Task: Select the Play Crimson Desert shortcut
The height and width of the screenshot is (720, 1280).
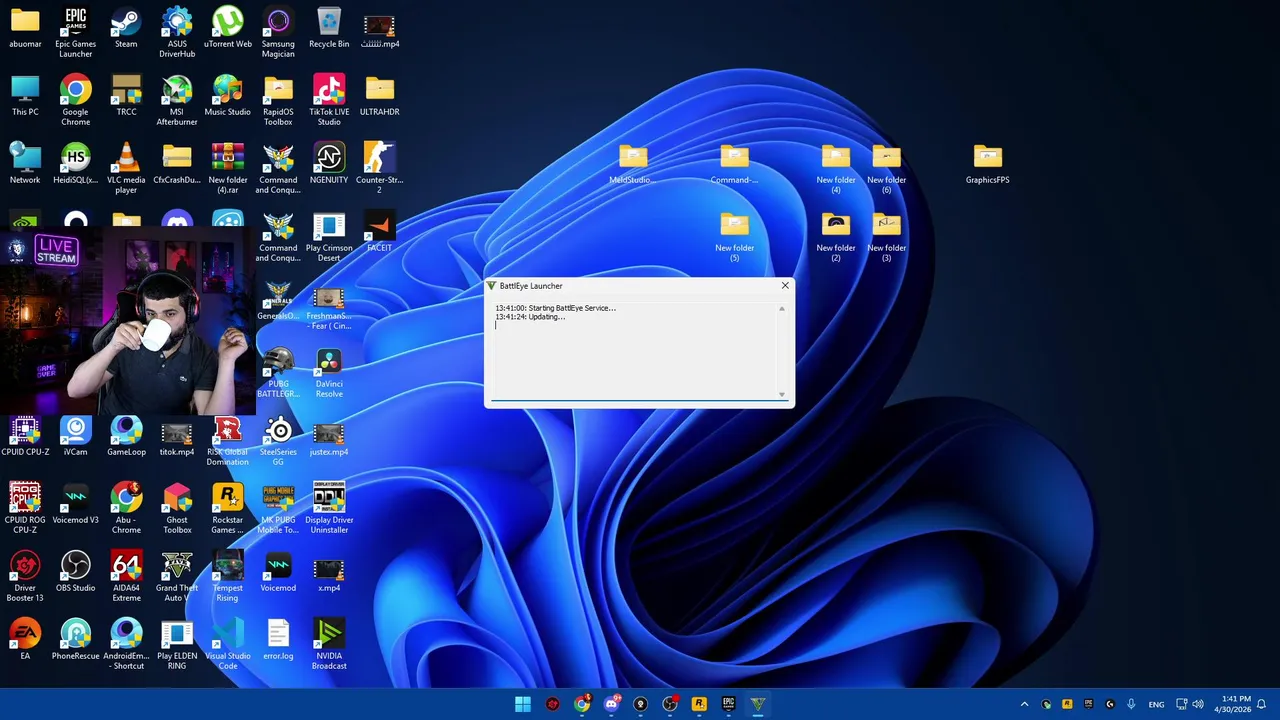Action: coord(329,235)
